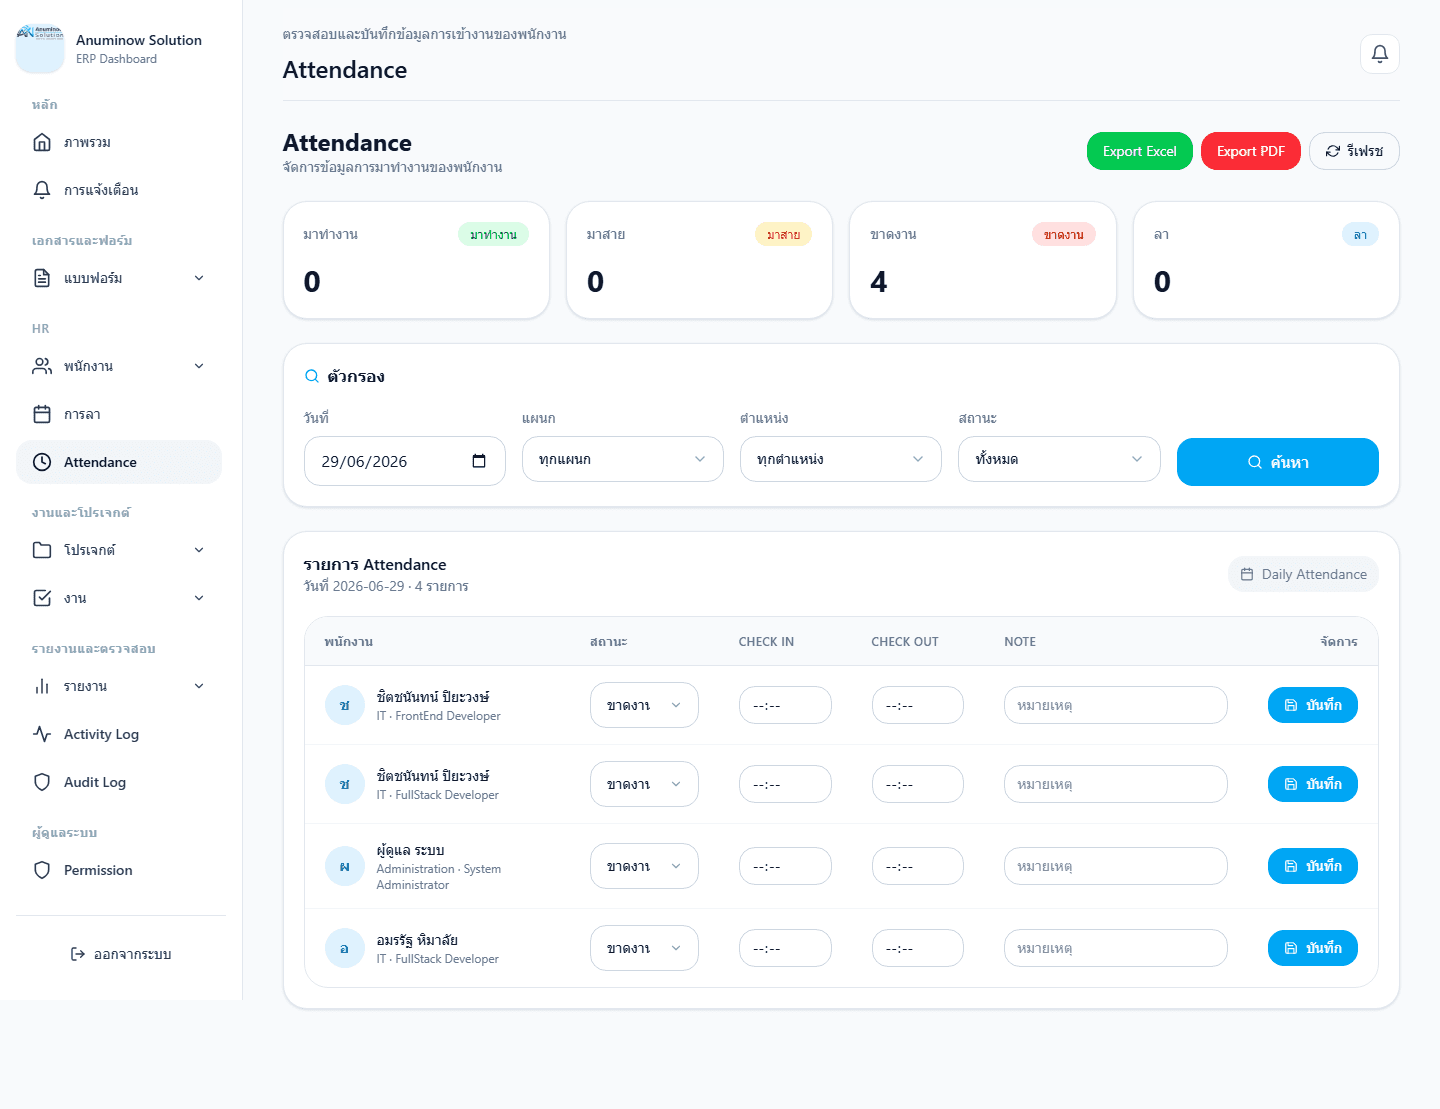Go to Activity Log page

click(119, 734)
